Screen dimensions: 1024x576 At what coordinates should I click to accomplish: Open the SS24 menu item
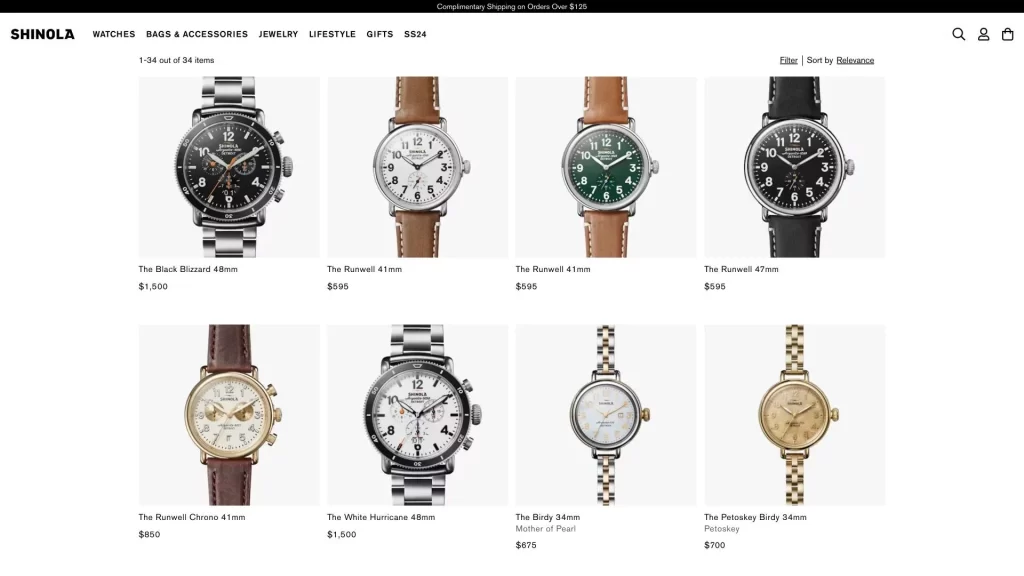tap(415, 34)
